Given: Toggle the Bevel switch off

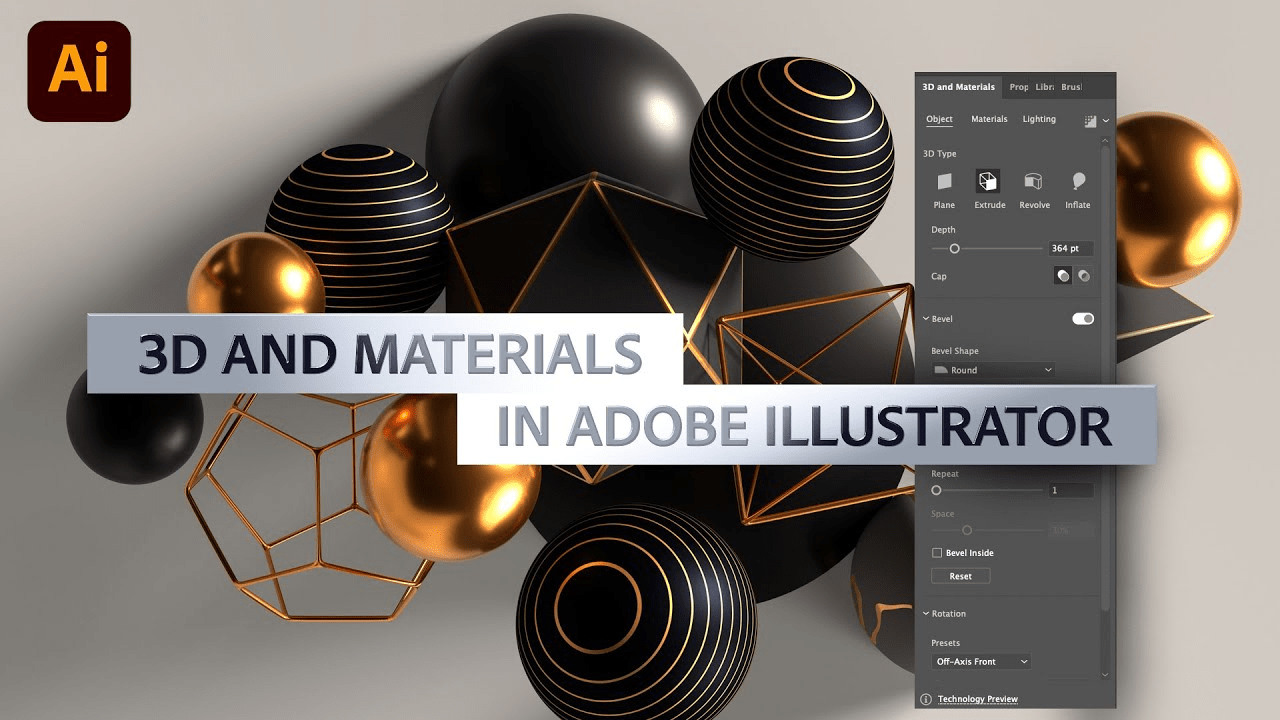Looking at the screenshot, I should coord(1083,319).
